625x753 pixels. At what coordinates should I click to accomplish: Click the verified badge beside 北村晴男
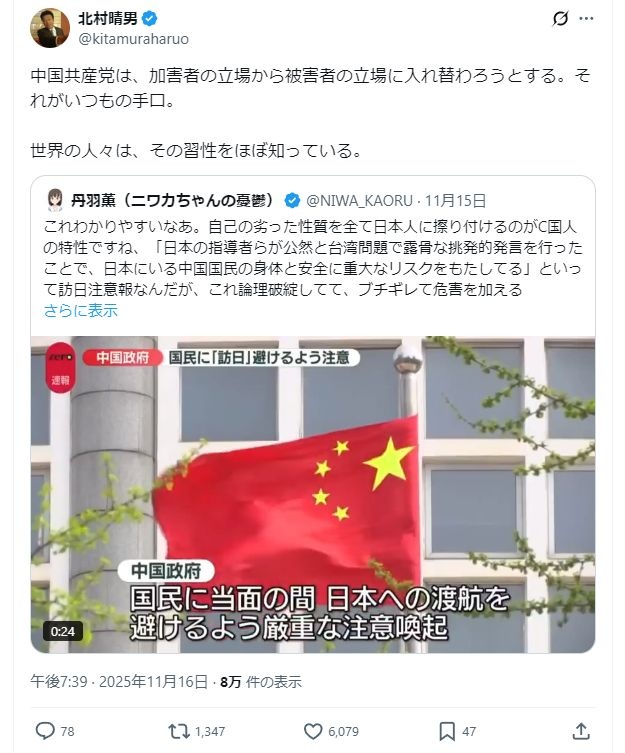click(x=149, y=19)
